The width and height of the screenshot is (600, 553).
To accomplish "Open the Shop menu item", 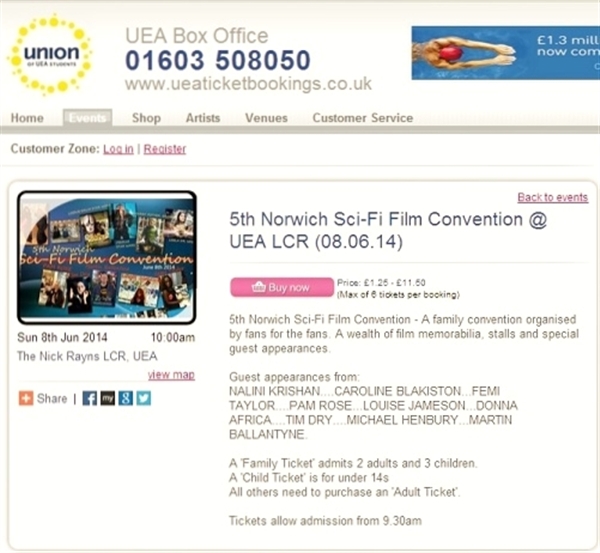I will pos(146,118).
